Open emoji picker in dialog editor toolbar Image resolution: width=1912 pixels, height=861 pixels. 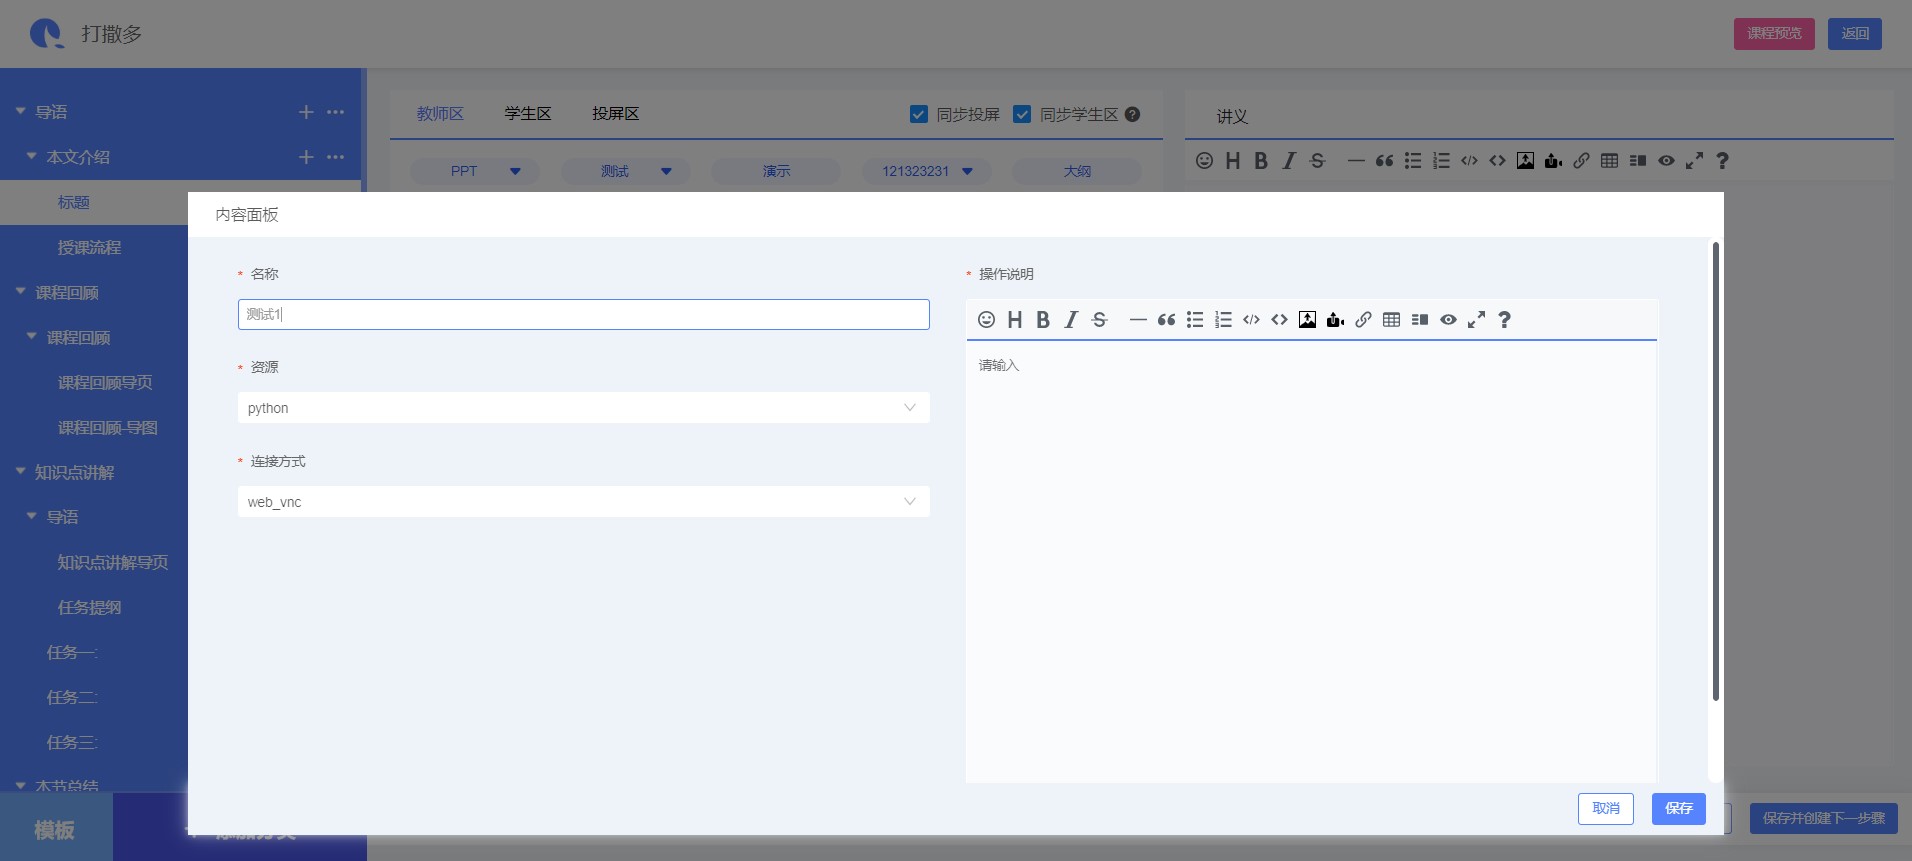coord(986,320)
